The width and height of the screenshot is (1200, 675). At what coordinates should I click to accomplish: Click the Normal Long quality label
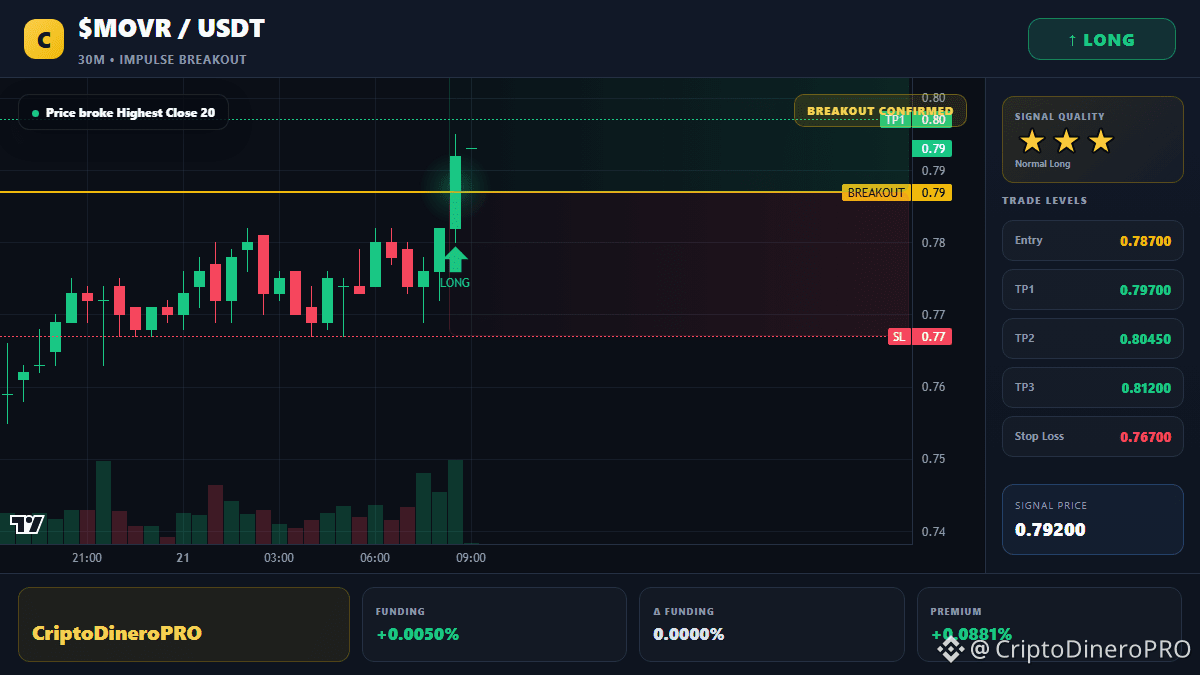[1042, 164]
